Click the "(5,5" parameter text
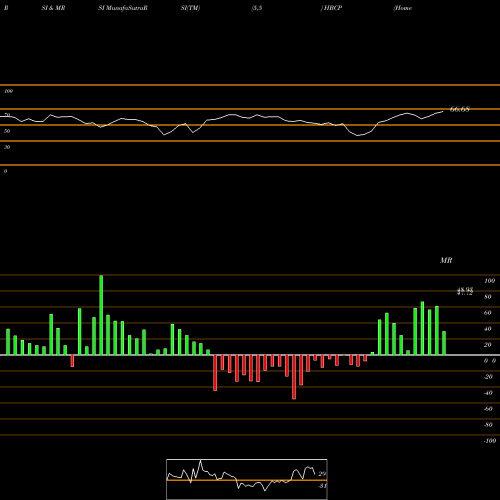Viewport: 500px width, 500px height. pyautogui.click(x=257, y=8)
